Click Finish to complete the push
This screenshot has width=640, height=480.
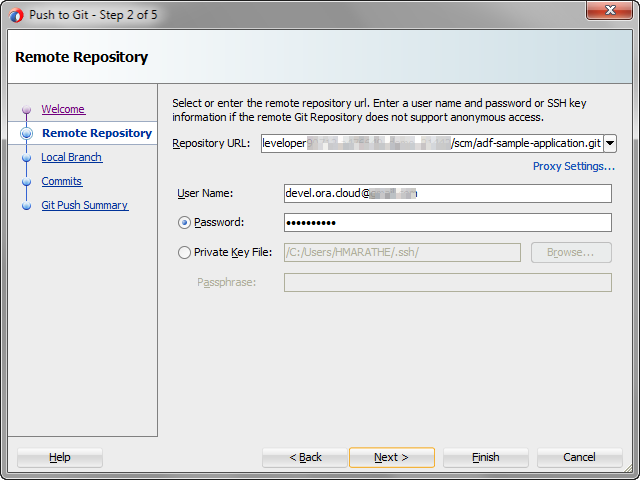point(486,457)
